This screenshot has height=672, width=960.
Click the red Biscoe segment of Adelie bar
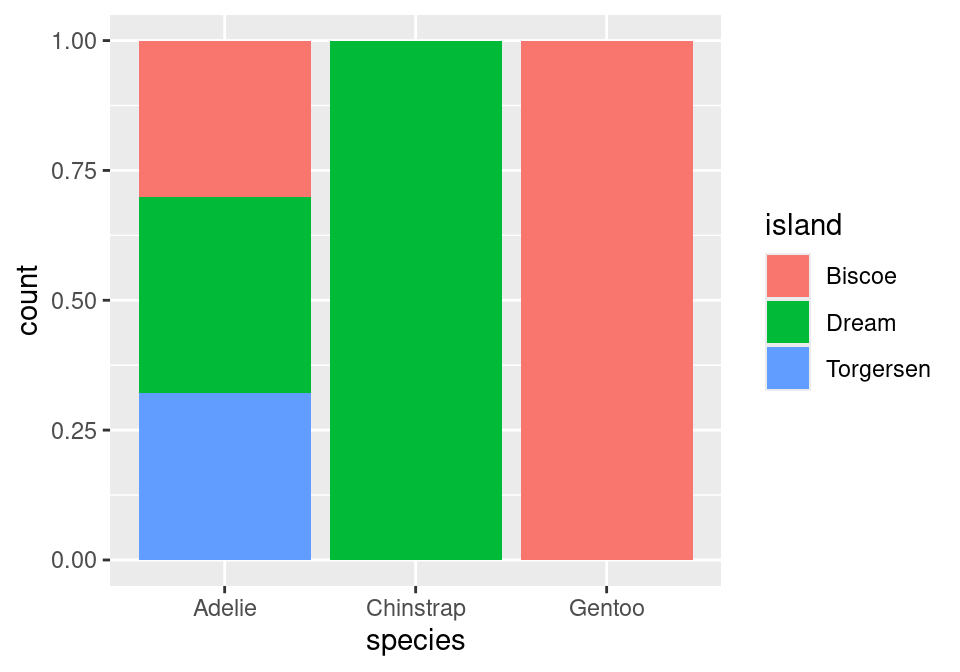(225, 119)
